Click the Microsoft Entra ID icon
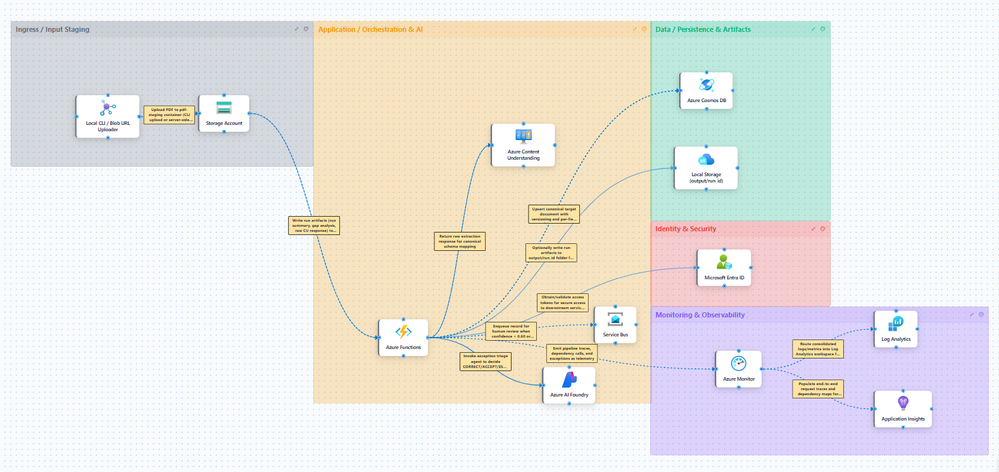The height and width of the screenshot is (472, 999). (x=724, y=261)
